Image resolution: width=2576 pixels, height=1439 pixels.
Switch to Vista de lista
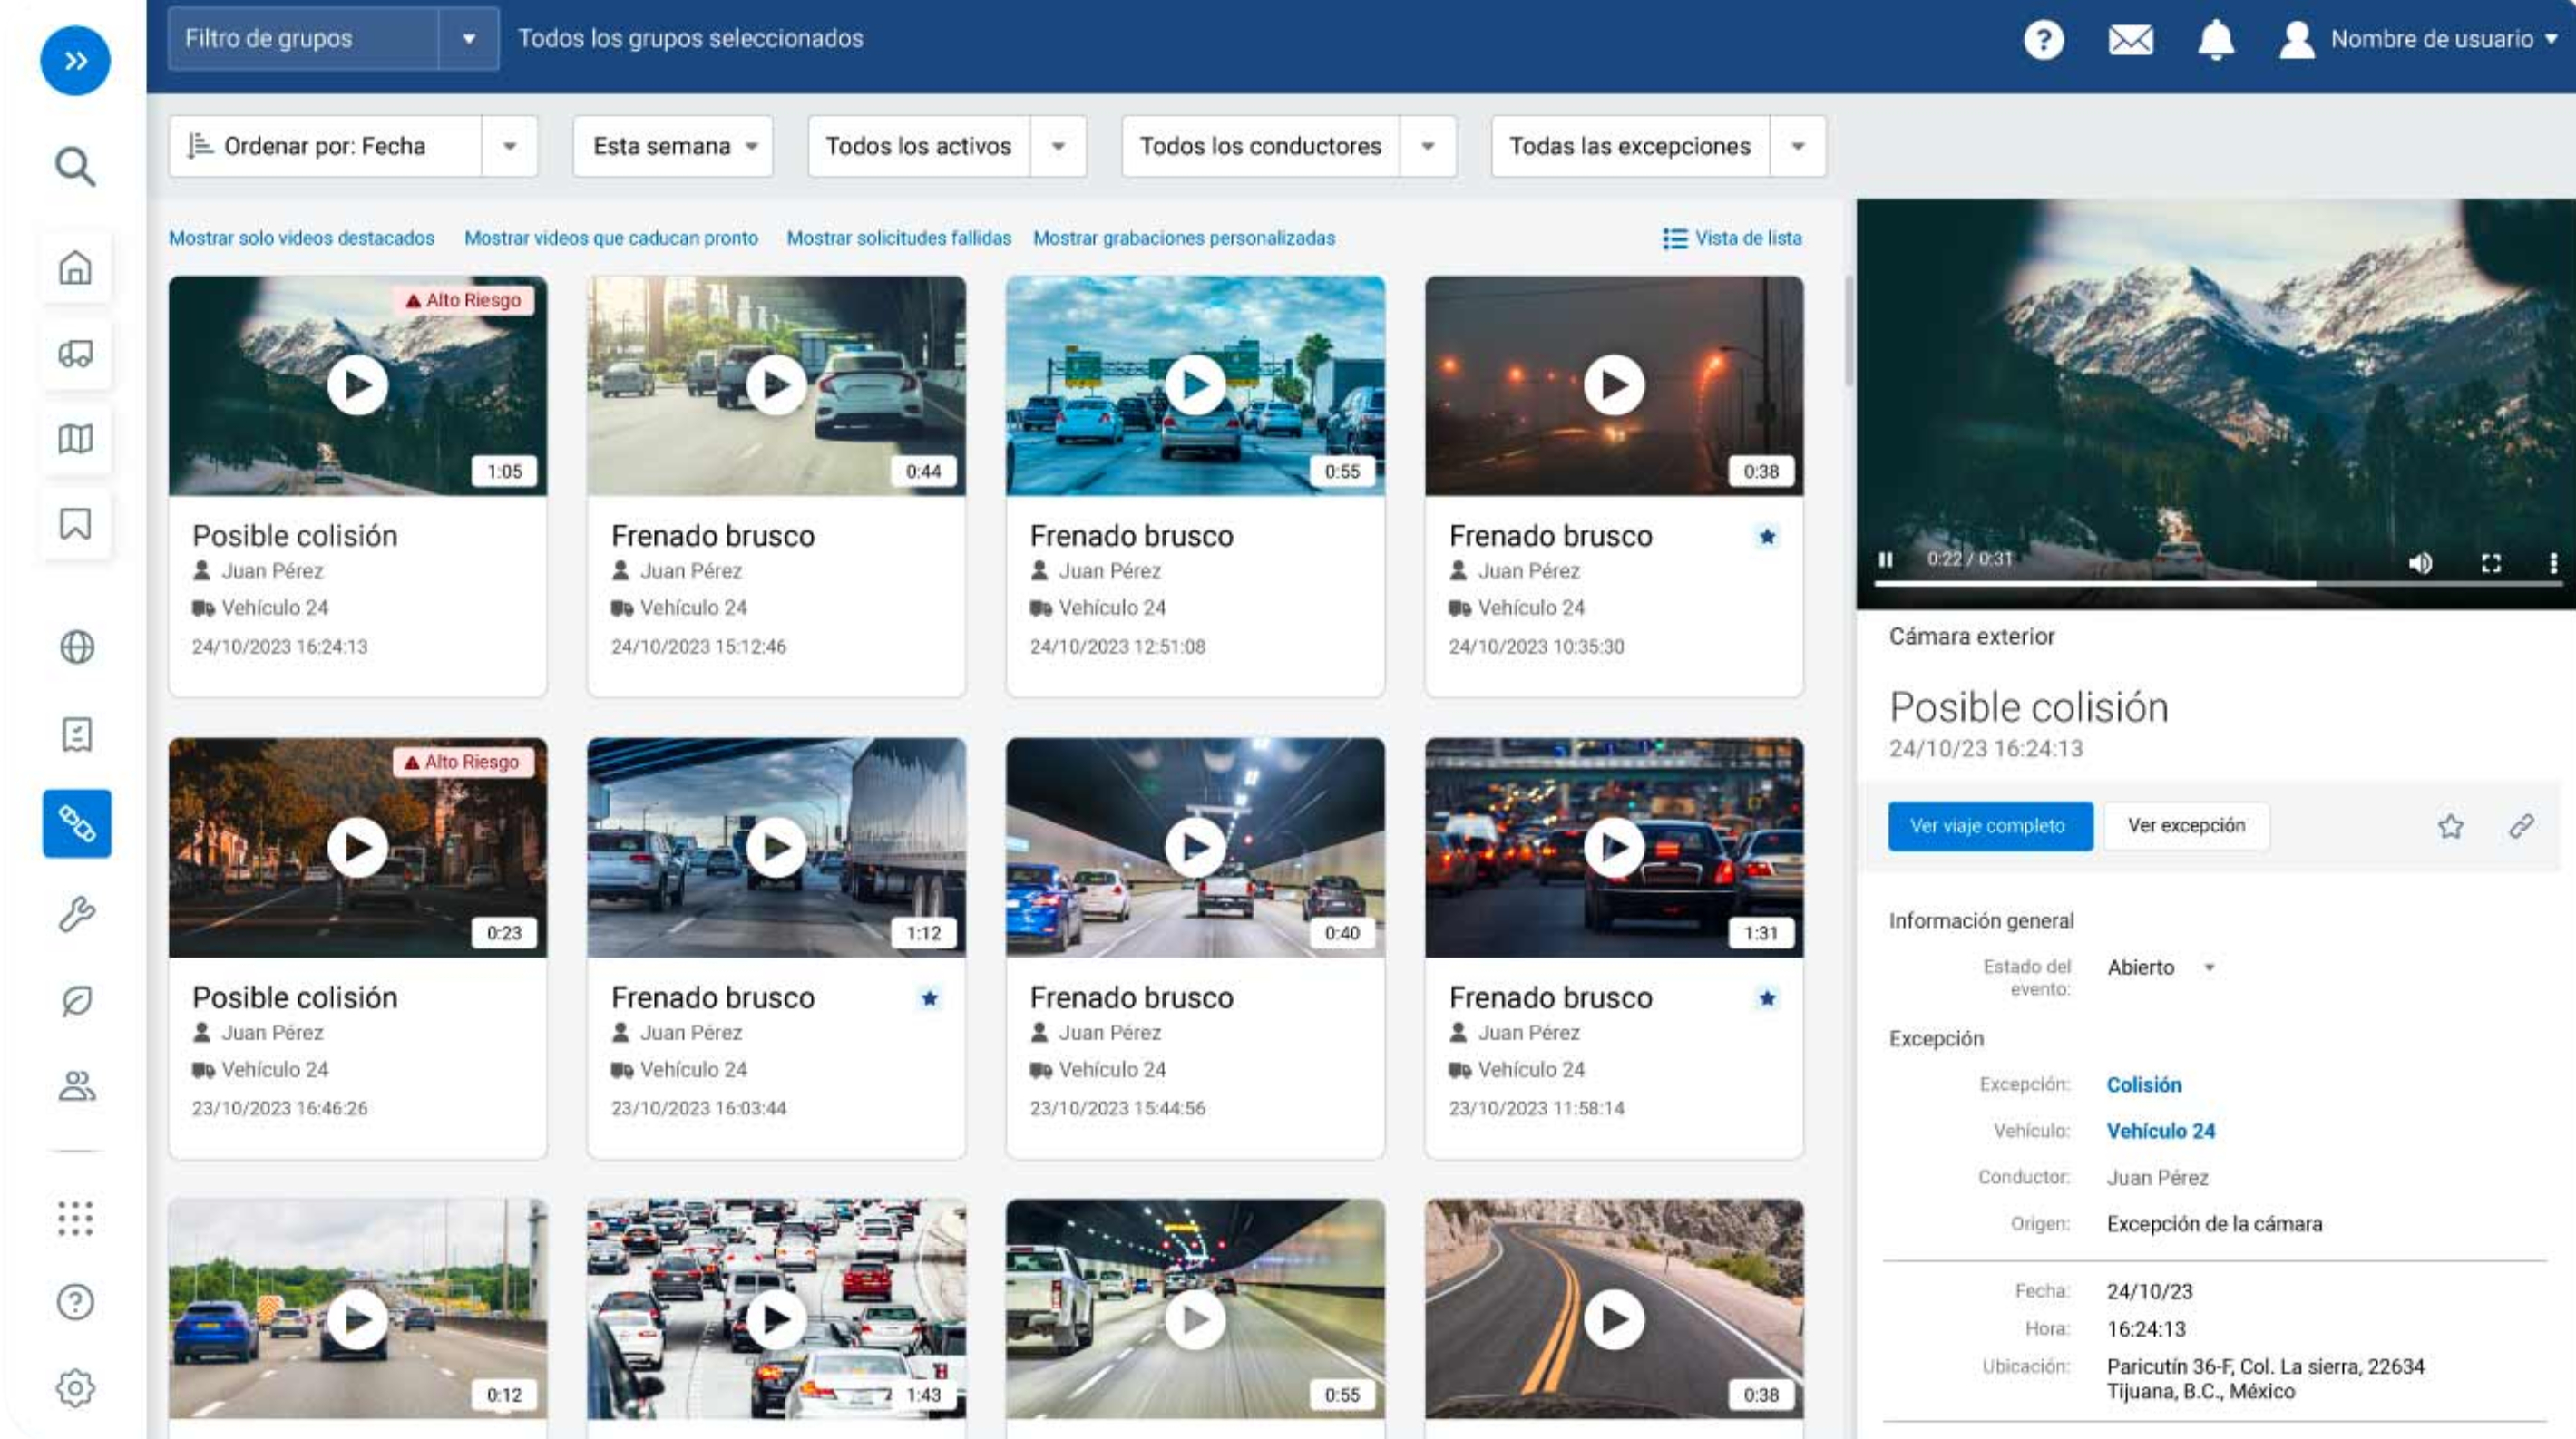click(1732, 238)
